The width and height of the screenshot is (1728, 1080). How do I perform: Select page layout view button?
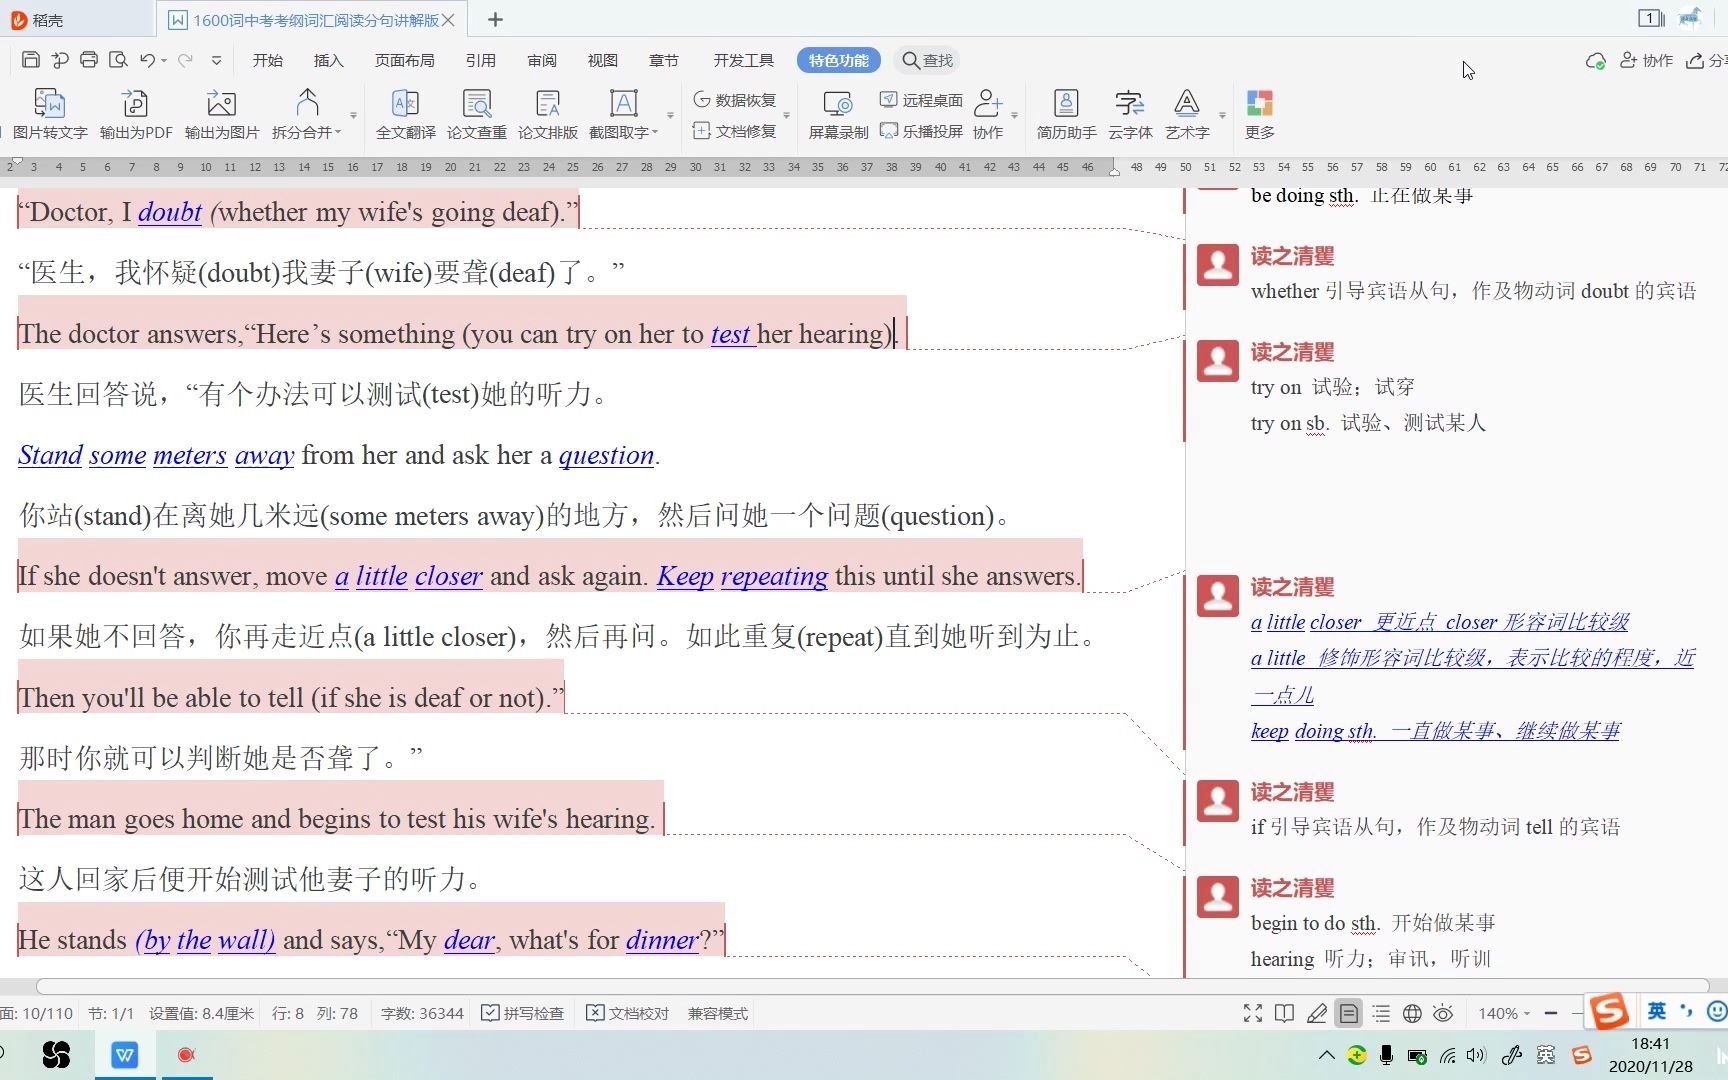1349,1013
